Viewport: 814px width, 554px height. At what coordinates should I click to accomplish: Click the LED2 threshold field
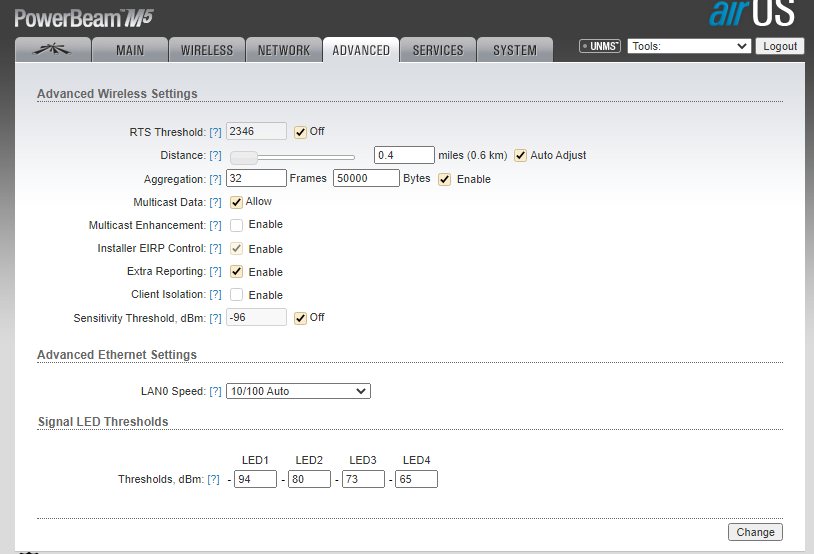click(309, 479)
